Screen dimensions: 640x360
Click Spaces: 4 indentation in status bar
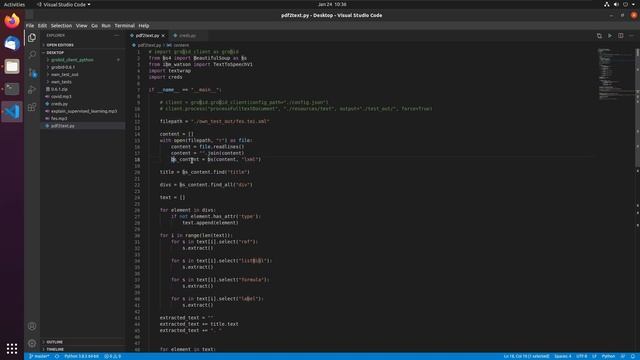[562, 356]
